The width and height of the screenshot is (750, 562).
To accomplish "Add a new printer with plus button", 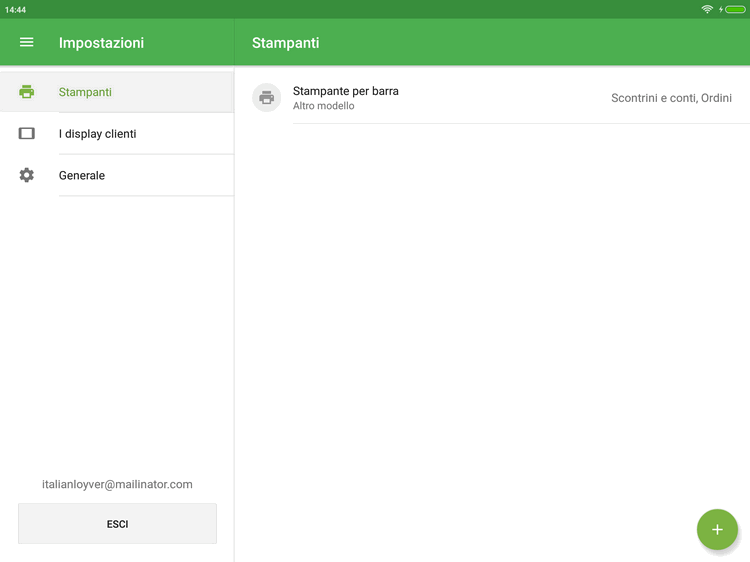I will (717, 529).
